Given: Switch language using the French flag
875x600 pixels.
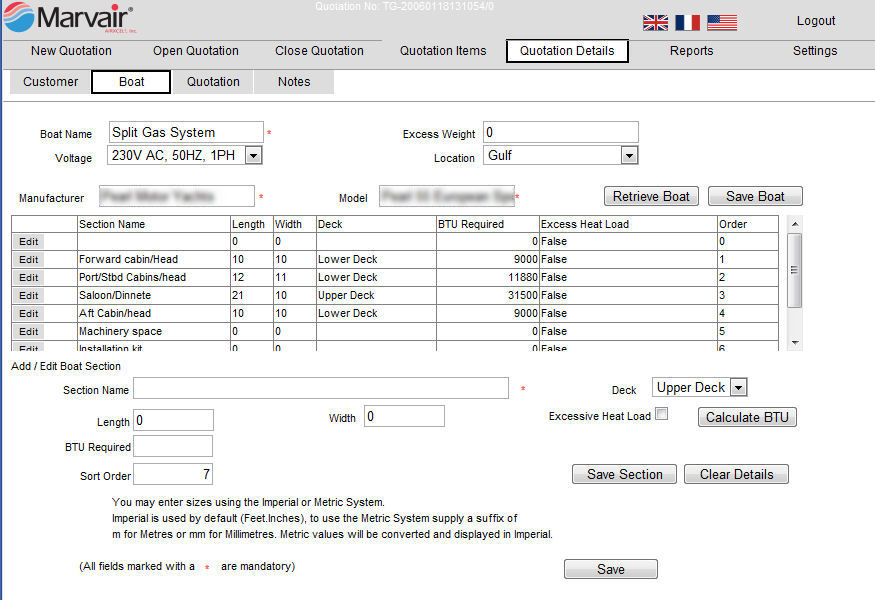Looking at the screenshot, I should 687,22.
